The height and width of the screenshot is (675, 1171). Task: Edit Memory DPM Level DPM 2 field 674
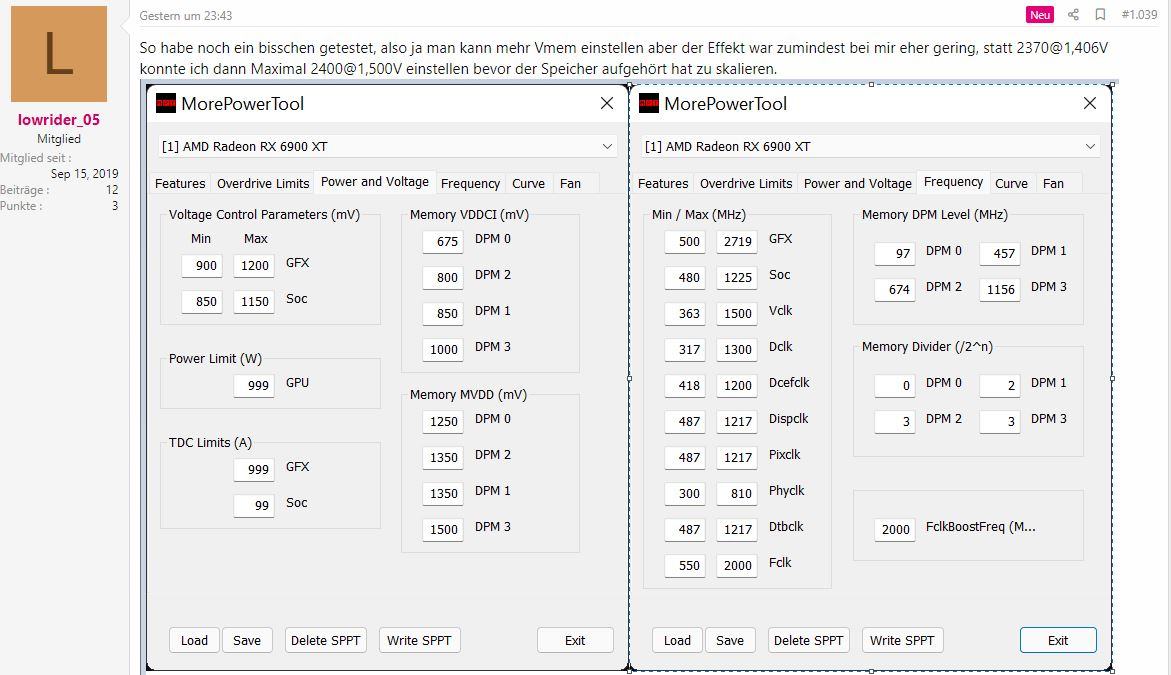click(895, 290)
